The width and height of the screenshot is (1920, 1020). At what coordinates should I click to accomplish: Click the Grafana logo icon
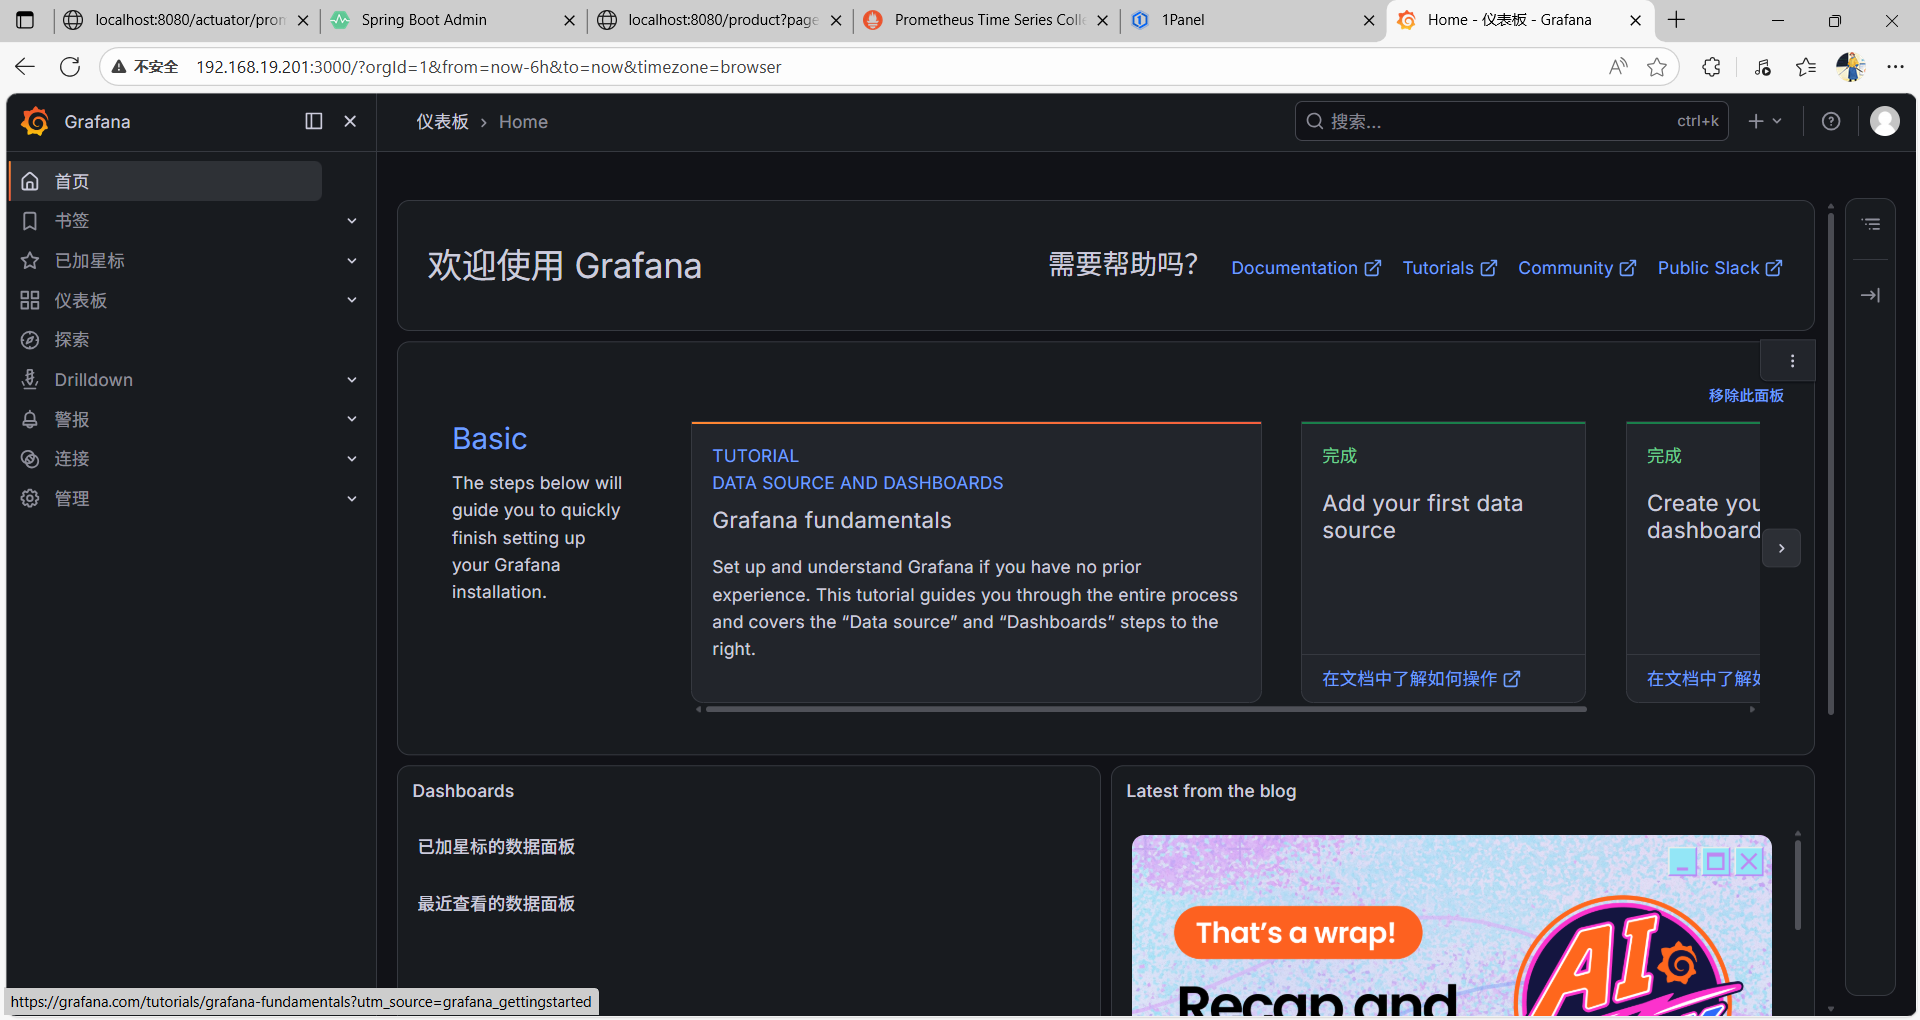[35, 121]
